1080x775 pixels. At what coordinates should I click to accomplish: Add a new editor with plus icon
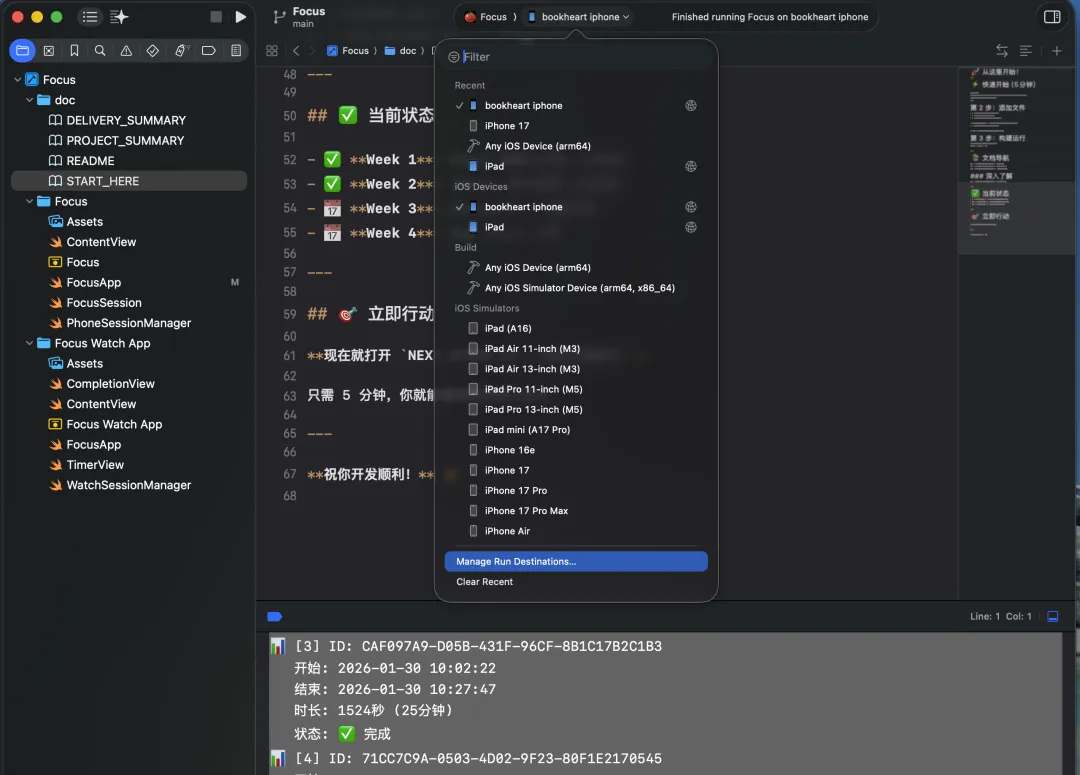[1057, 50]
